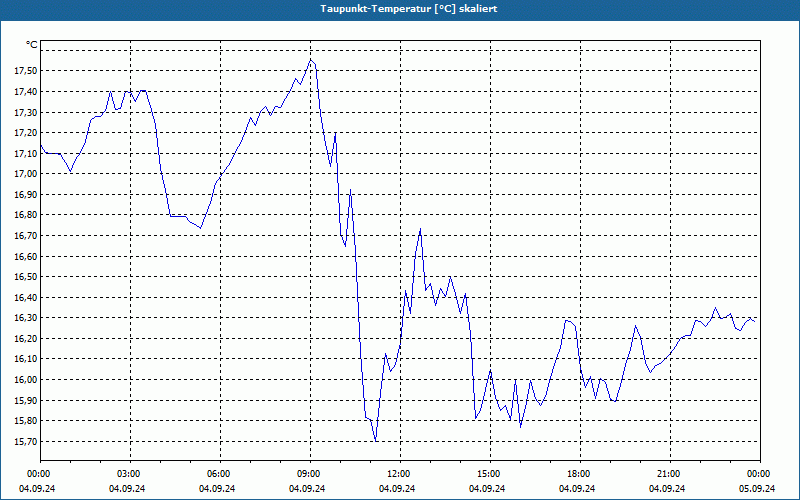Screen dimensions: 800x500
Task: Click the 05.09.24 date label
Action: [x=757, y=488]
